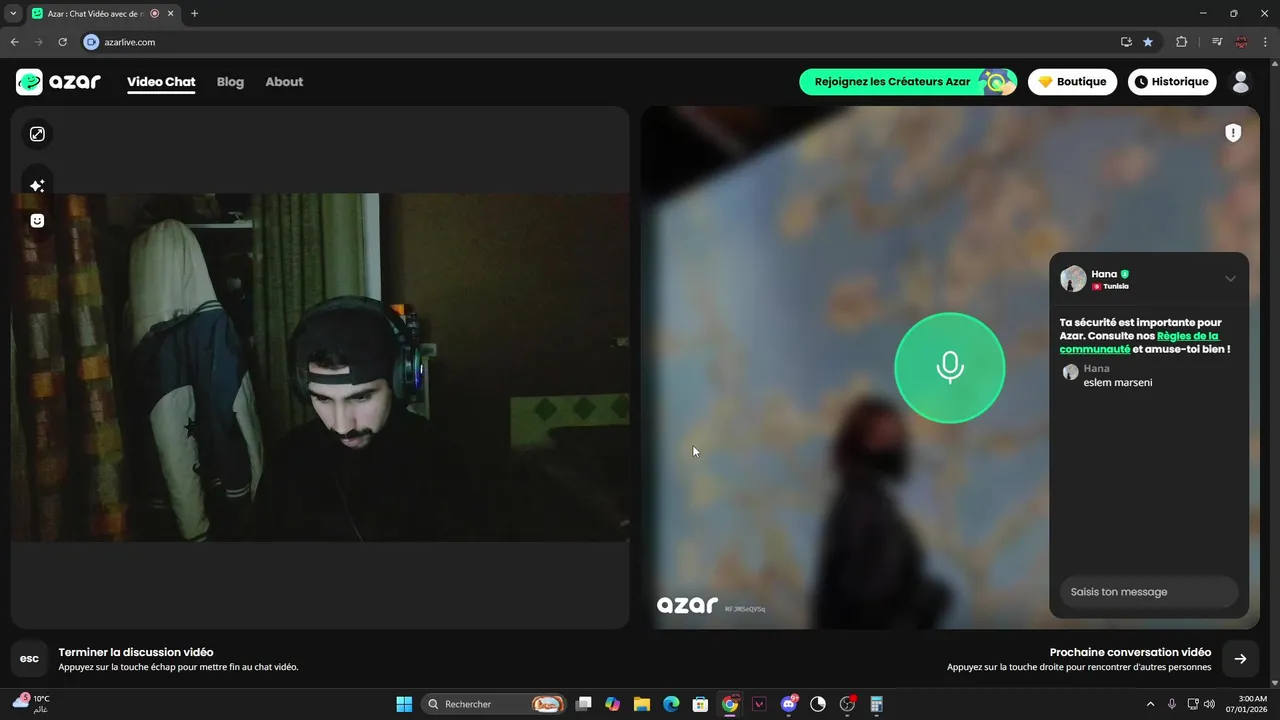Close the Azar browser tab
1280x720 pixels.
(x=171, y=14)
